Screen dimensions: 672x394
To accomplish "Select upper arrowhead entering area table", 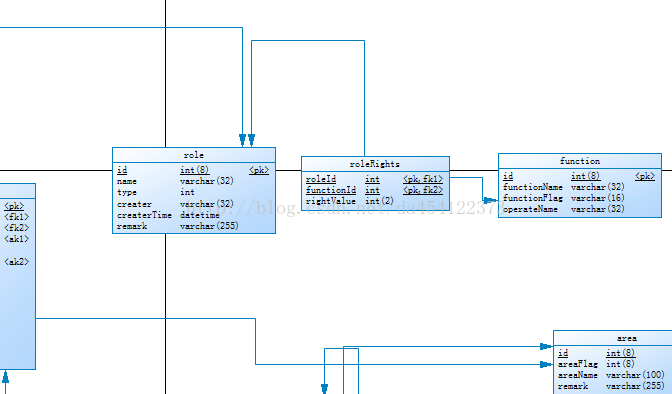I will point(546,346).
